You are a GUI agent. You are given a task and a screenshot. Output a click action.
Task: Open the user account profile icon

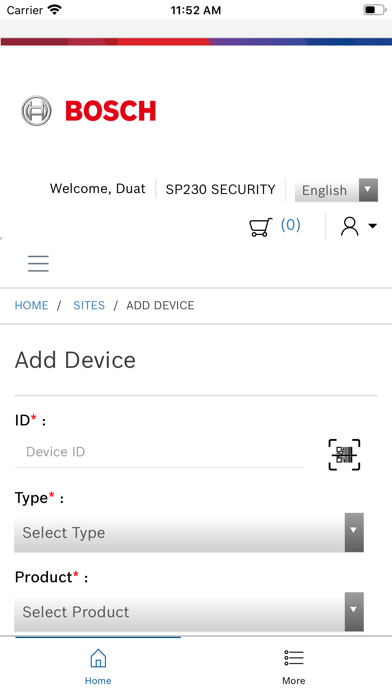coord(349,226)
